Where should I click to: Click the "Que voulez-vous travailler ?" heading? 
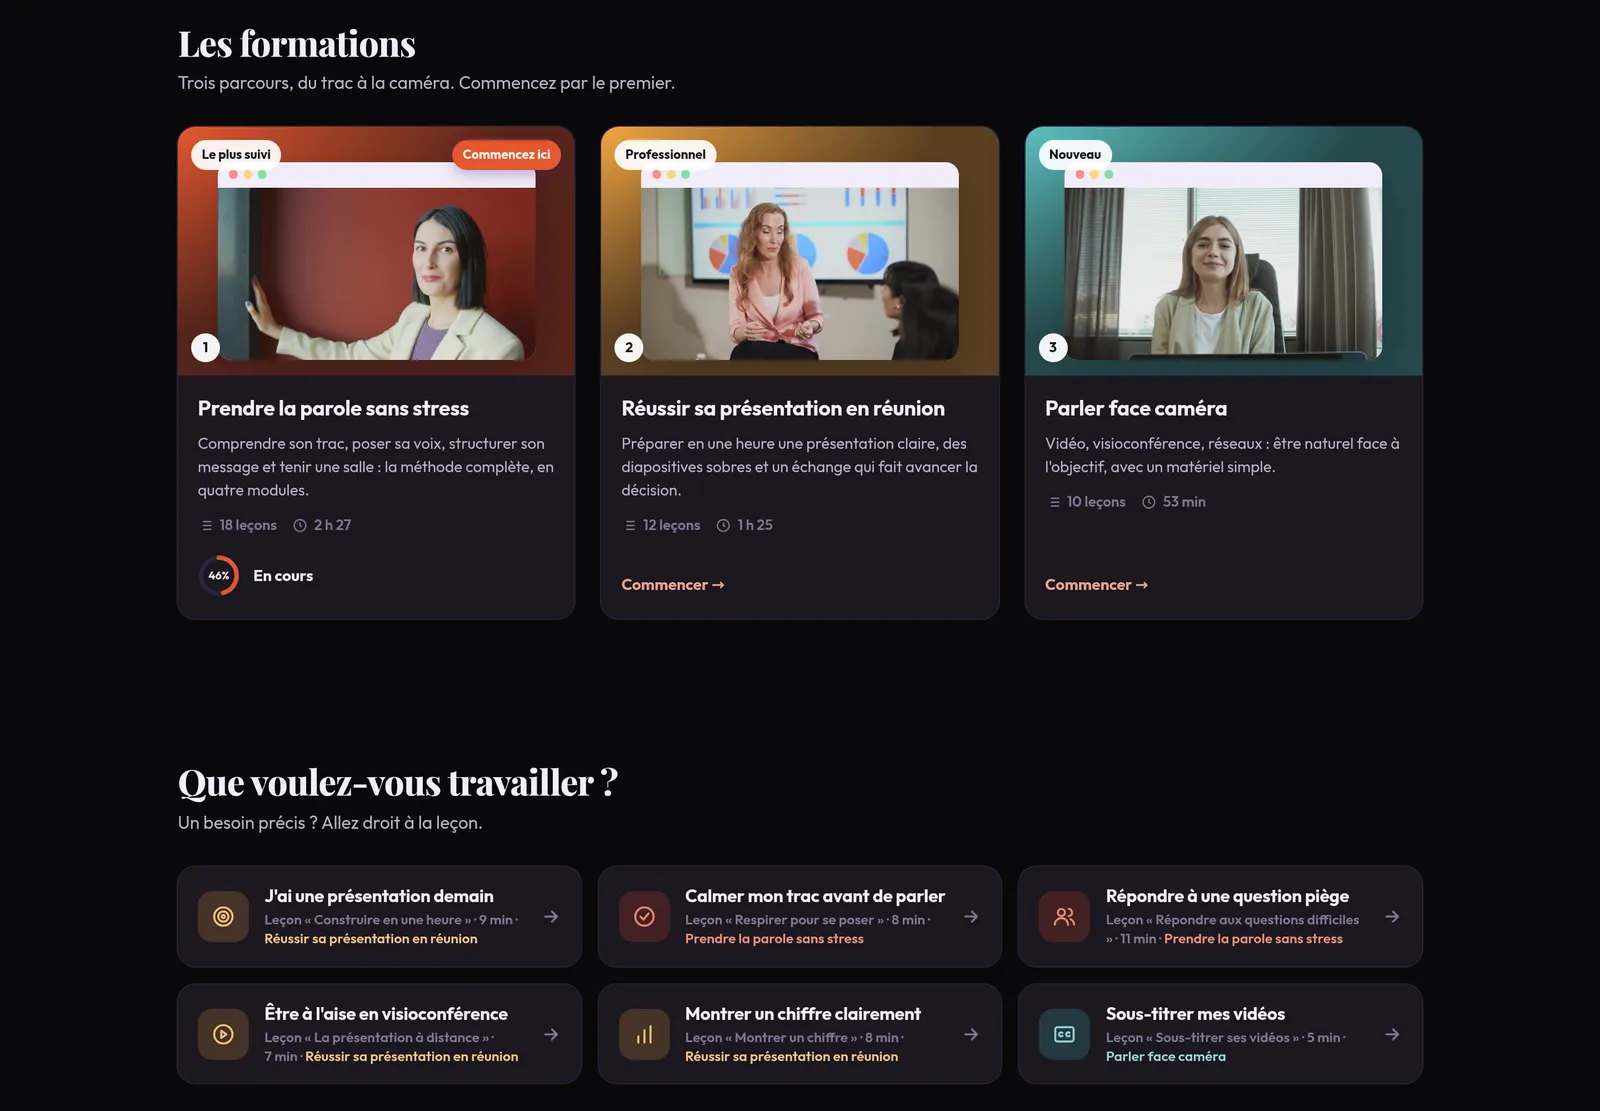398,782
